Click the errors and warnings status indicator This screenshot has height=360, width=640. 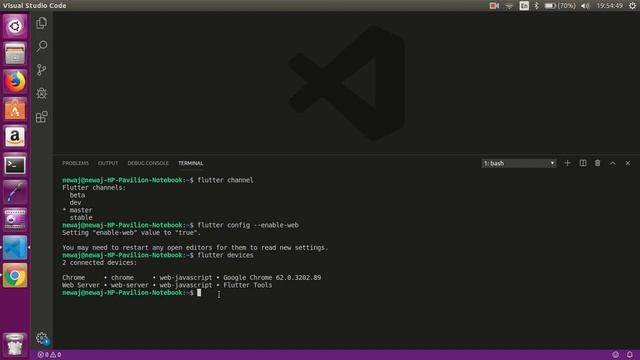click(x=49, y=355)
